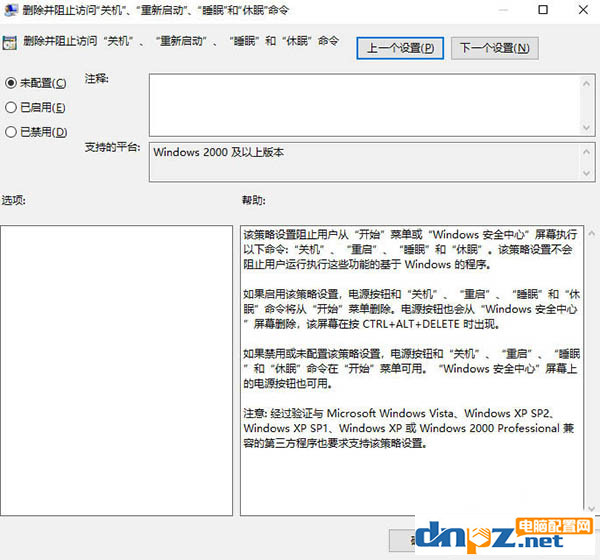Click the policy icon in the title bar
Image resolution: width=600 pixels, height=560 pixels.
coord(10,10)
